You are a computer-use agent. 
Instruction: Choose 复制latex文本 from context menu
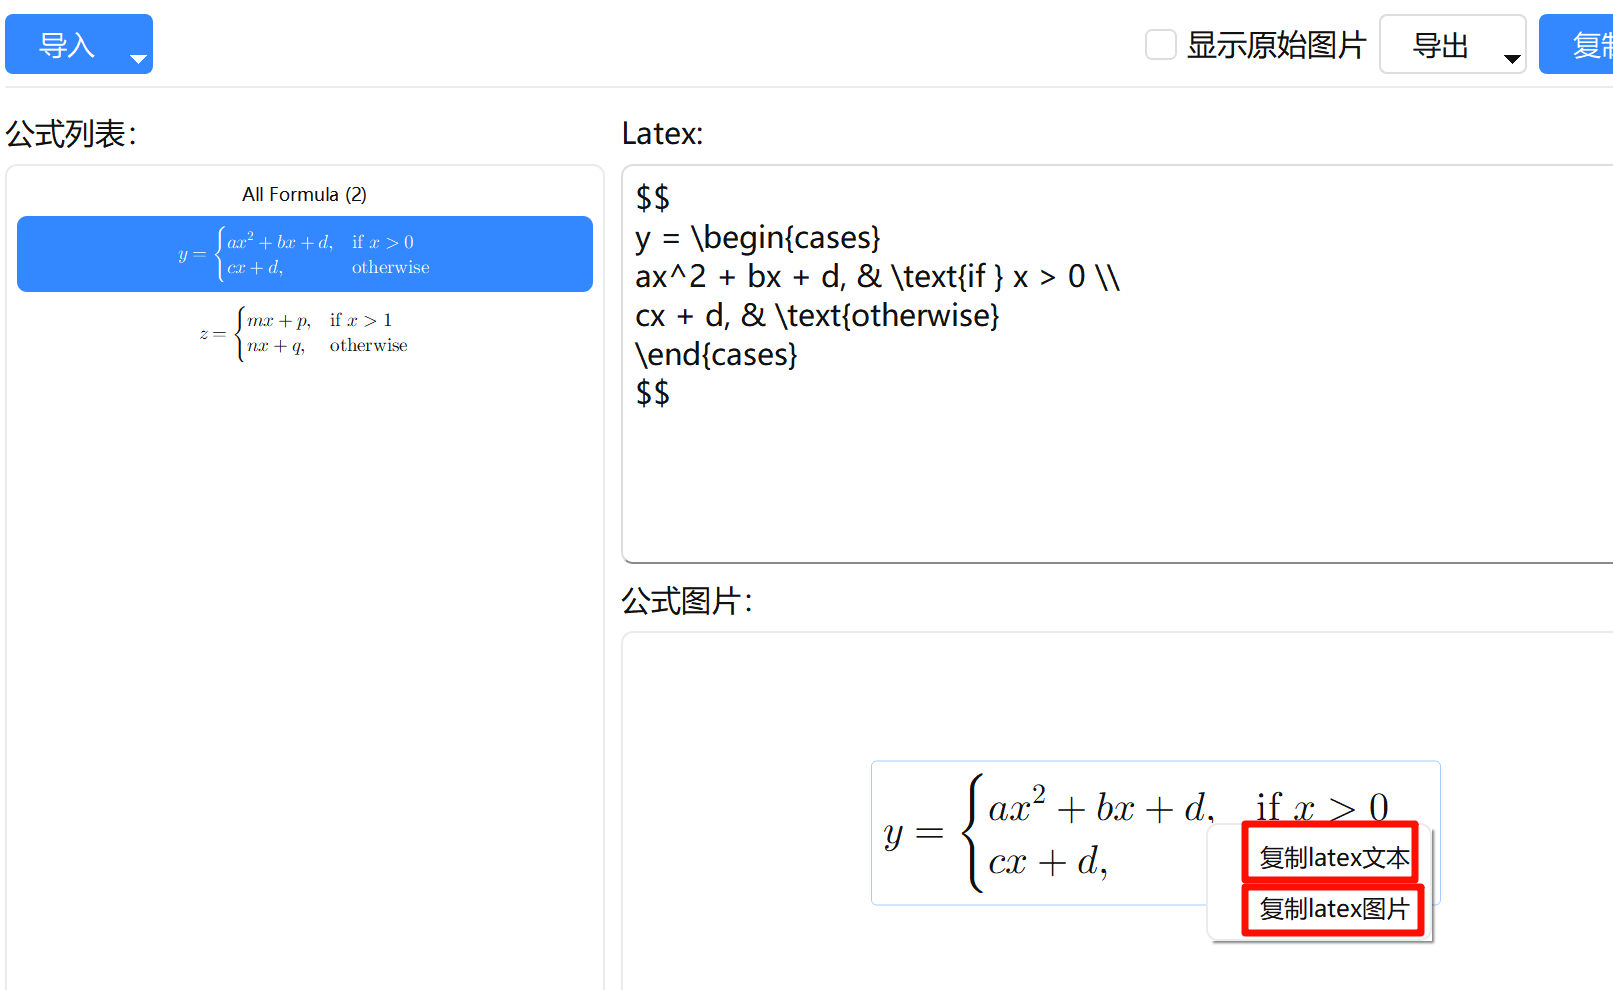(1333, 857)
